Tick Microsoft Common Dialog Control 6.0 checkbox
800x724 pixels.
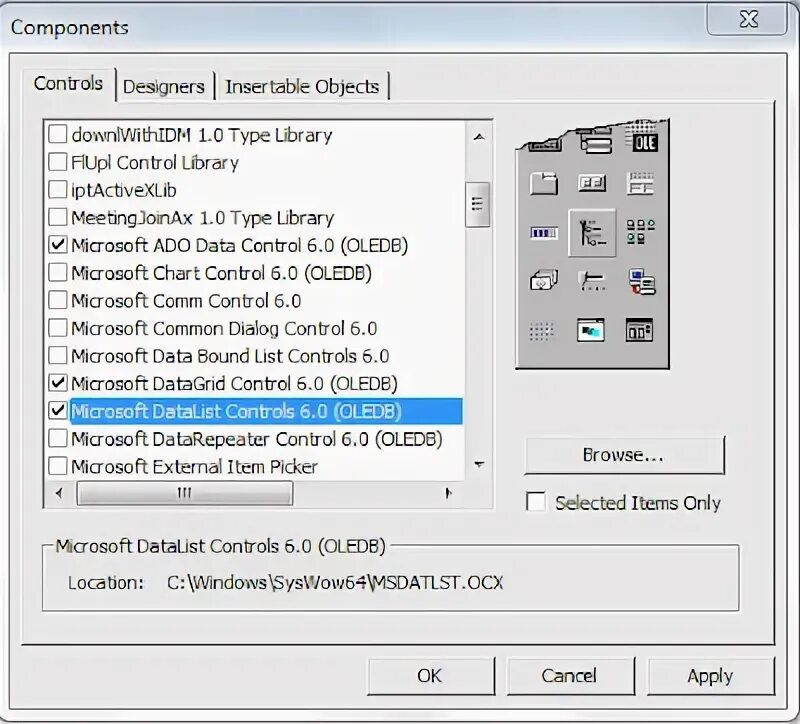(x=58, y=328)
